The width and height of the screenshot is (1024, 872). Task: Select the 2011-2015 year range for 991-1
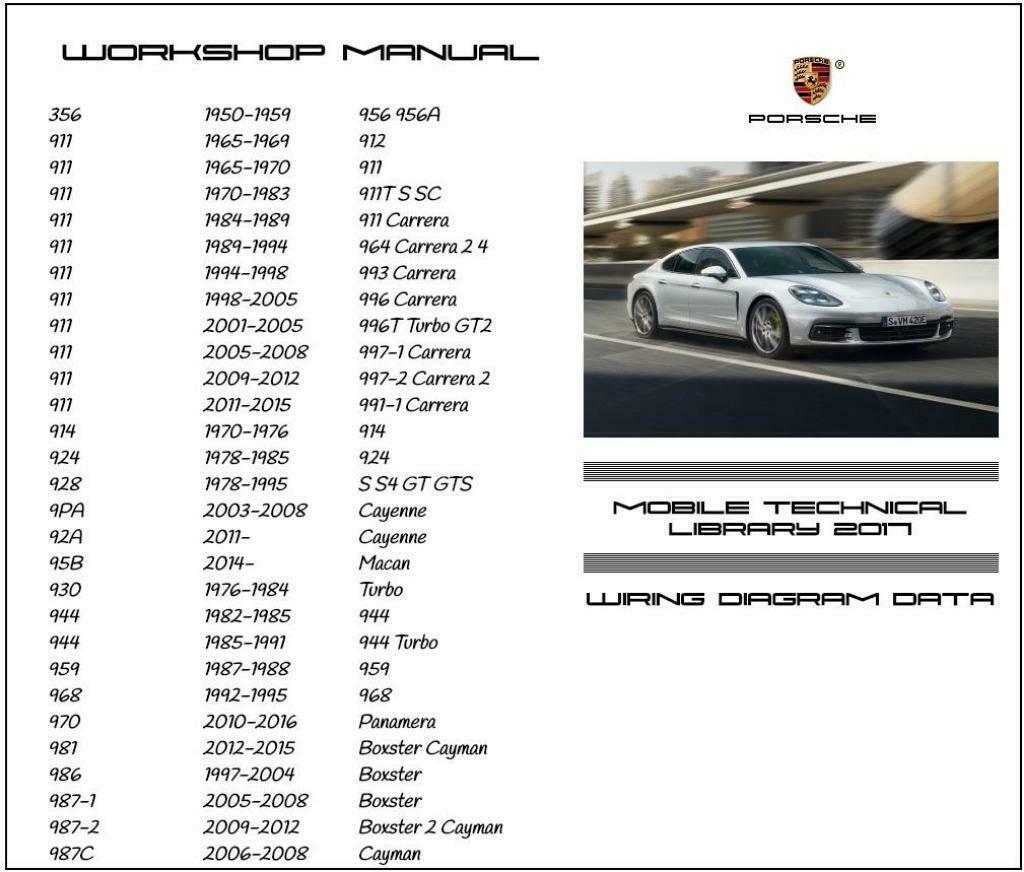tap(247, 405)
